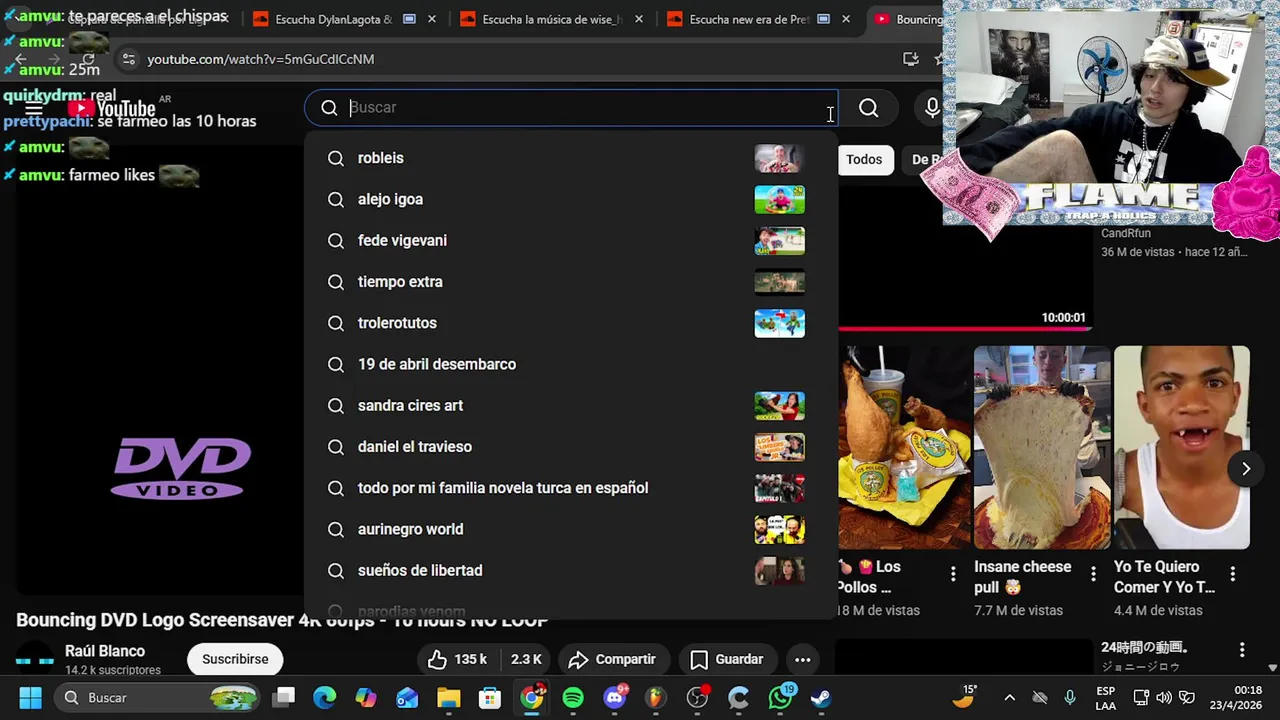1280x720 pixels.
Task: Open options menu for Insane cheese pull
Action: point(1093,574)
